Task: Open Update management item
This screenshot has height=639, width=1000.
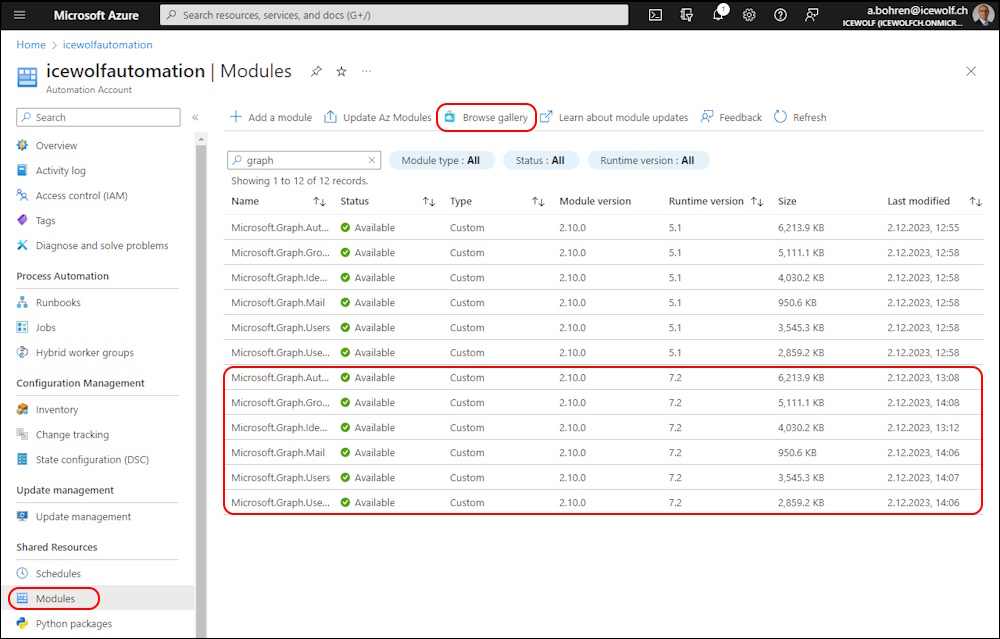Action: pos(83,517)
